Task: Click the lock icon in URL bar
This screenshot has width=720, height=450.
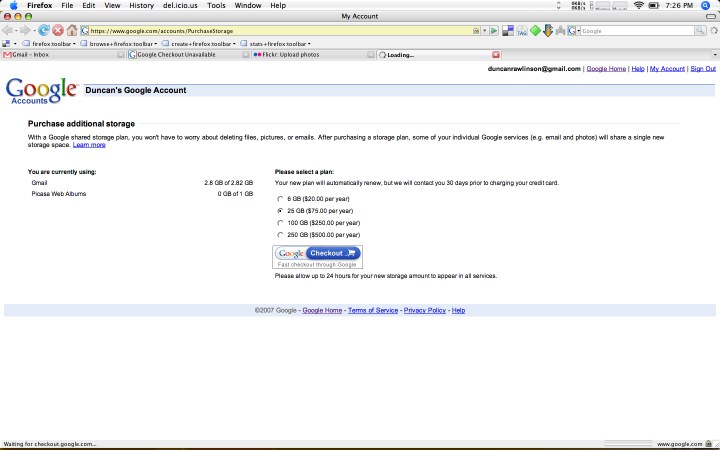Action: click(x=476, y=31)
